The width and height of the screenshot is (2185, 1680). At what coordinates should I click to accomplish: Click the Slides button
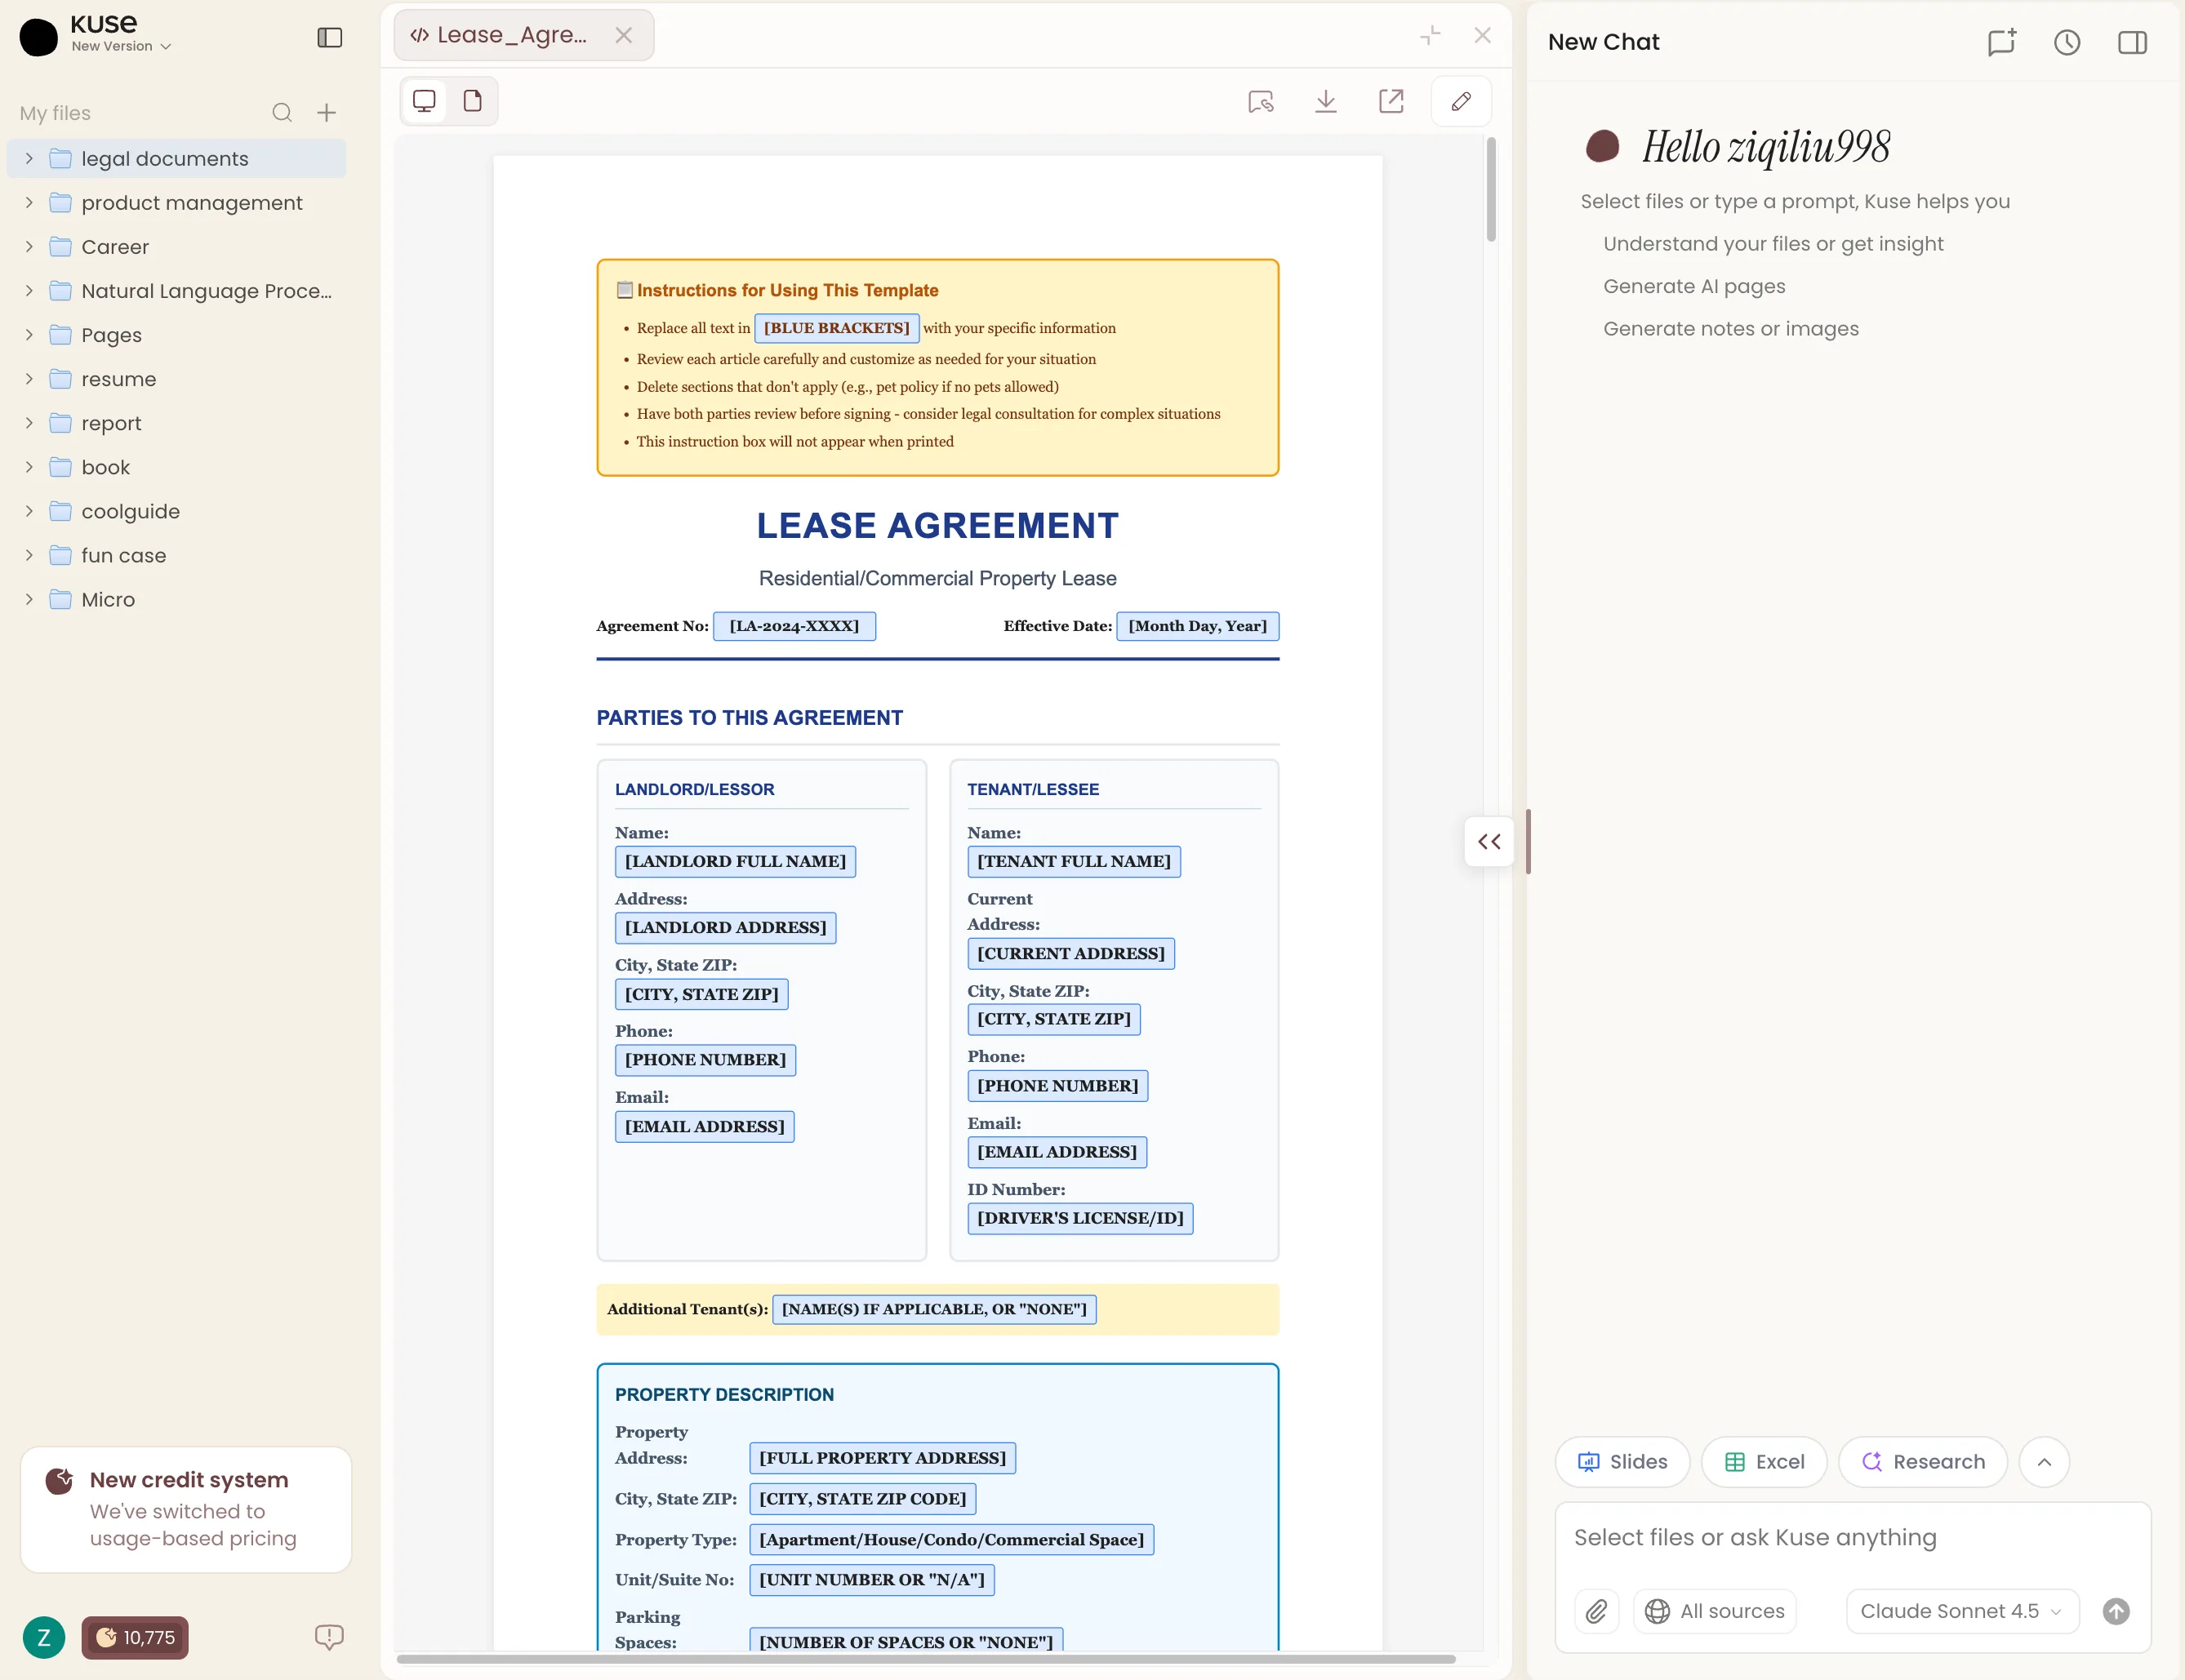pyautogui.click(x=1622, y=1462)
